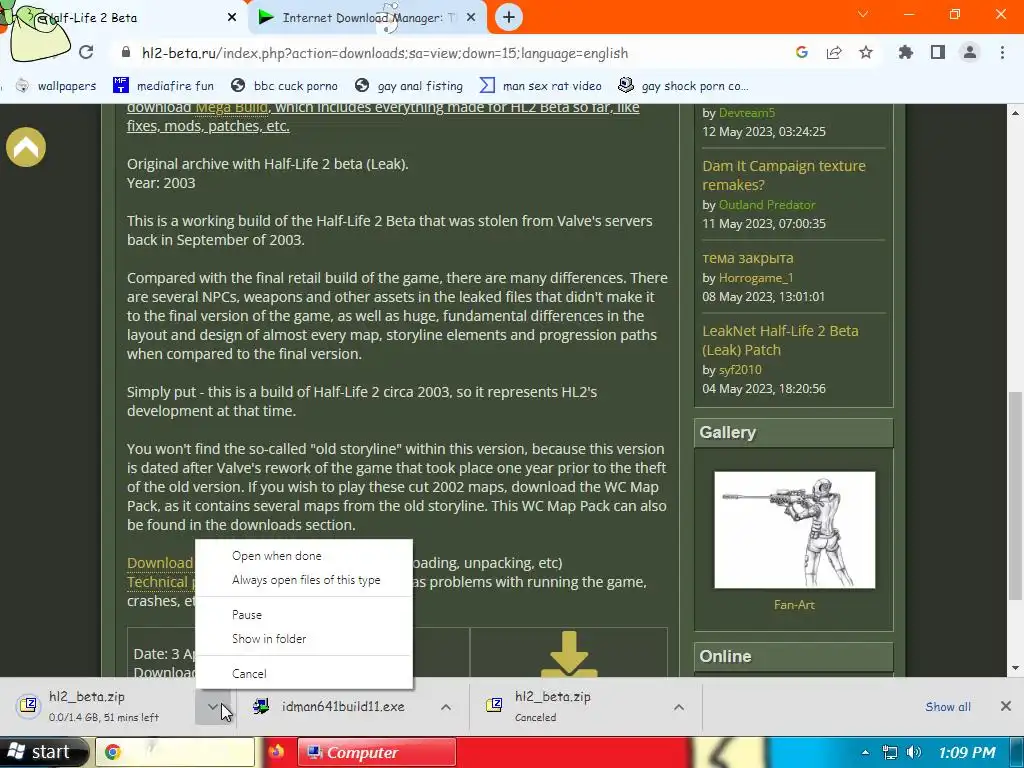Click the Chrome taskbar button
Screen dimensions: 1024x768
[175, 752]
